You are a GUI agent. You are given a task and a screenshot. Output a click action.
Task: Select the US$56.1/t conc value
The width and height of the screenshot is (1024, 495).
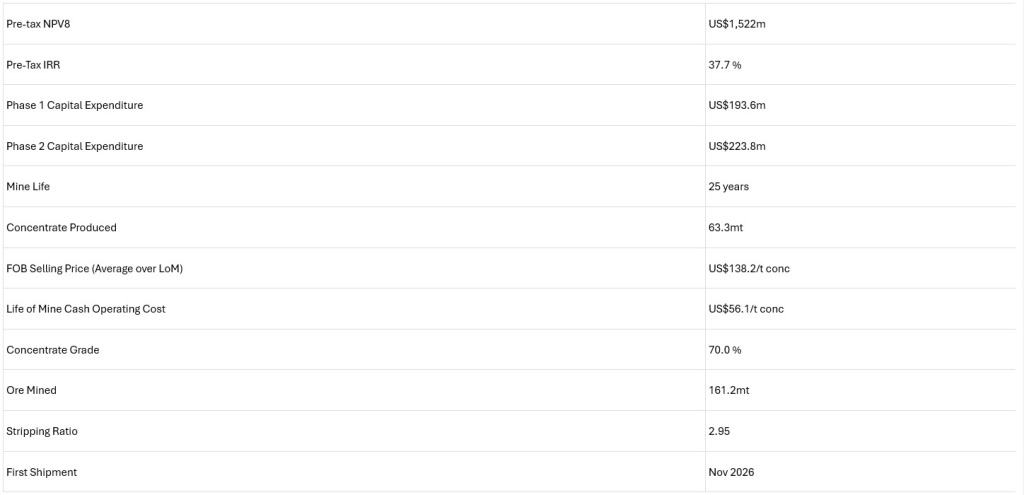(746, 309)
